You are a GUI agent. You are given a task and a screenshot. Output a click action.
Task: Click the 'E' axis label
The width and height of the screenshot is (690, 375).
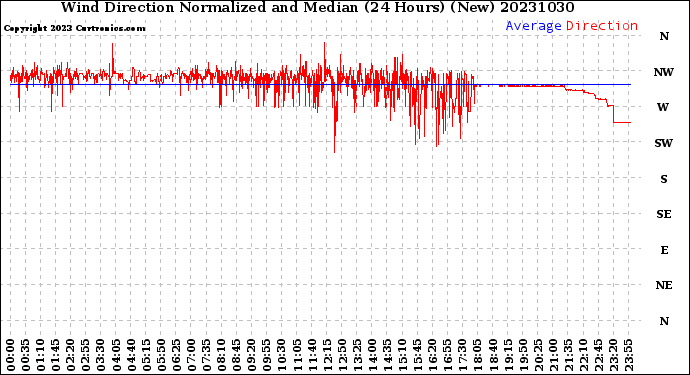point(664,250)
